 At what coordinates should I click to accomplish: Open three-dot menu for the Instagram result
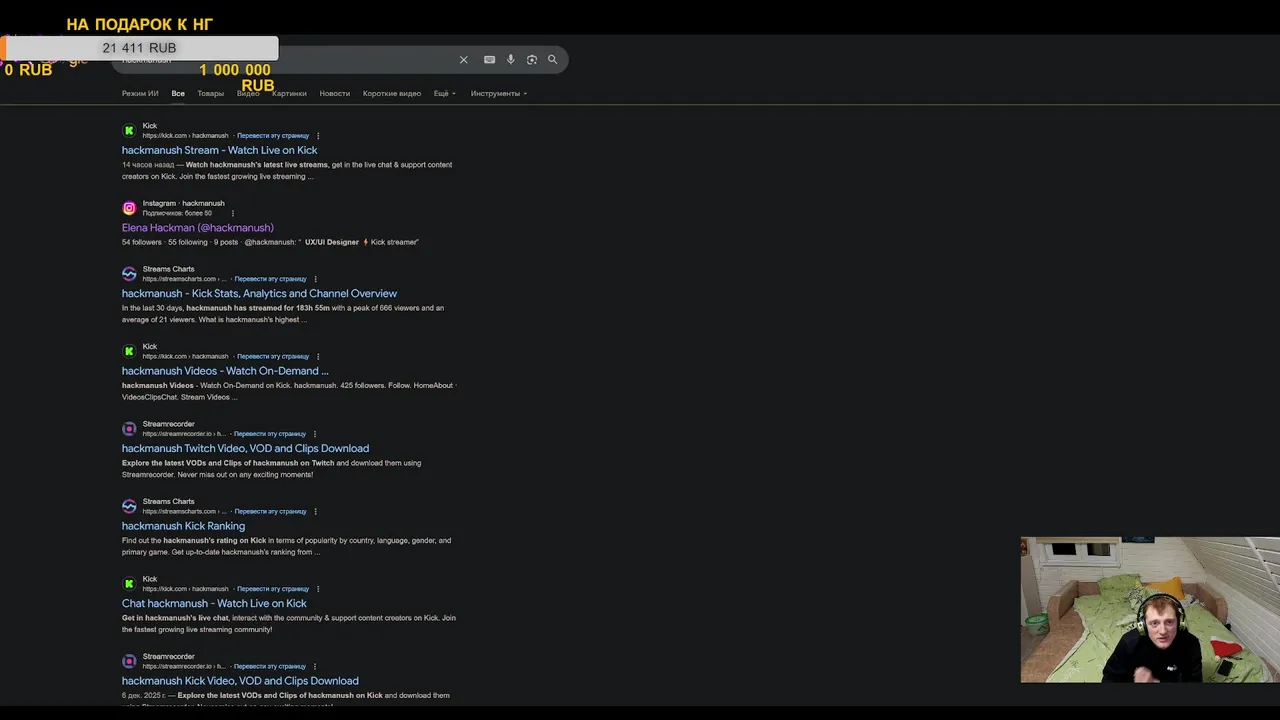[233, 213]
